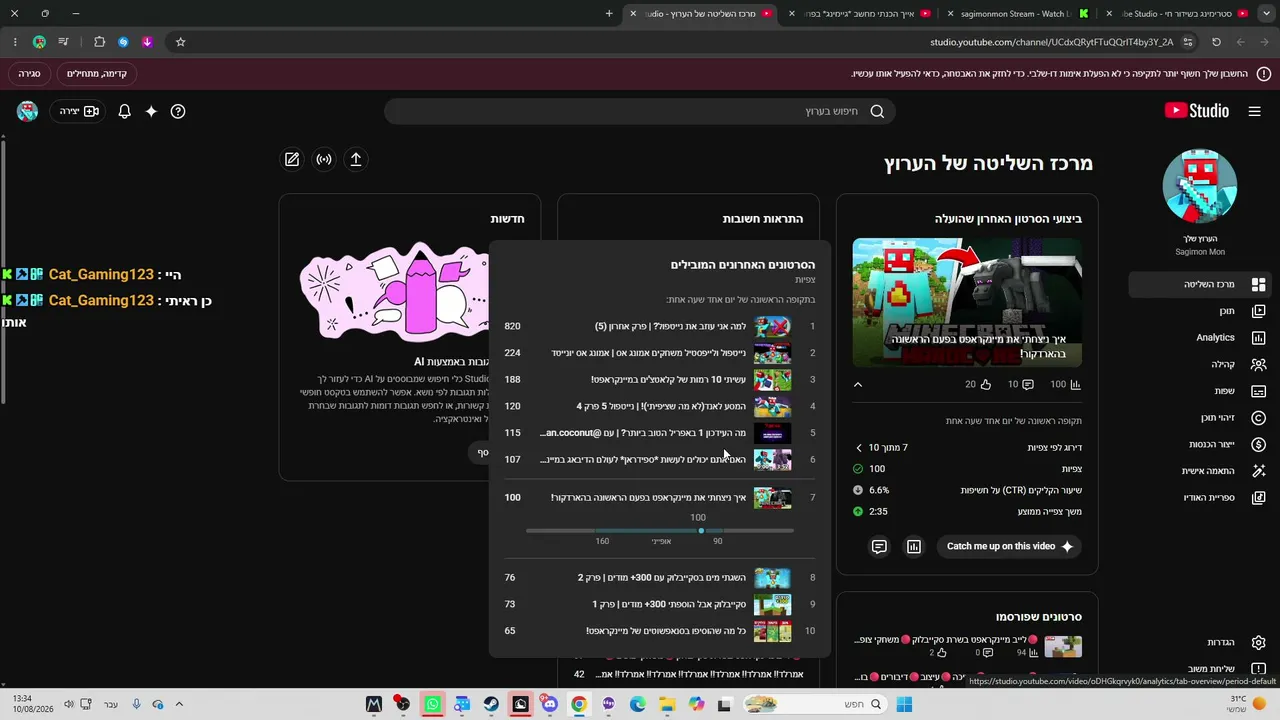Click the create post pencil icon
The width and height of the screenshot is (1280, 720).
coord(292,159)
